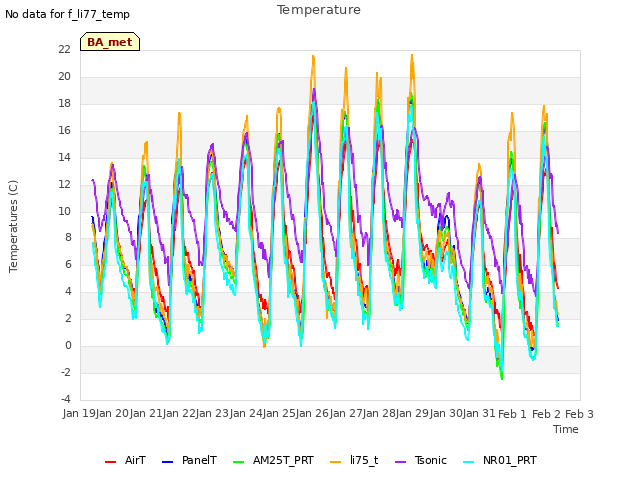Click the Feb 3 x-axis tick label

click(579, 414)
